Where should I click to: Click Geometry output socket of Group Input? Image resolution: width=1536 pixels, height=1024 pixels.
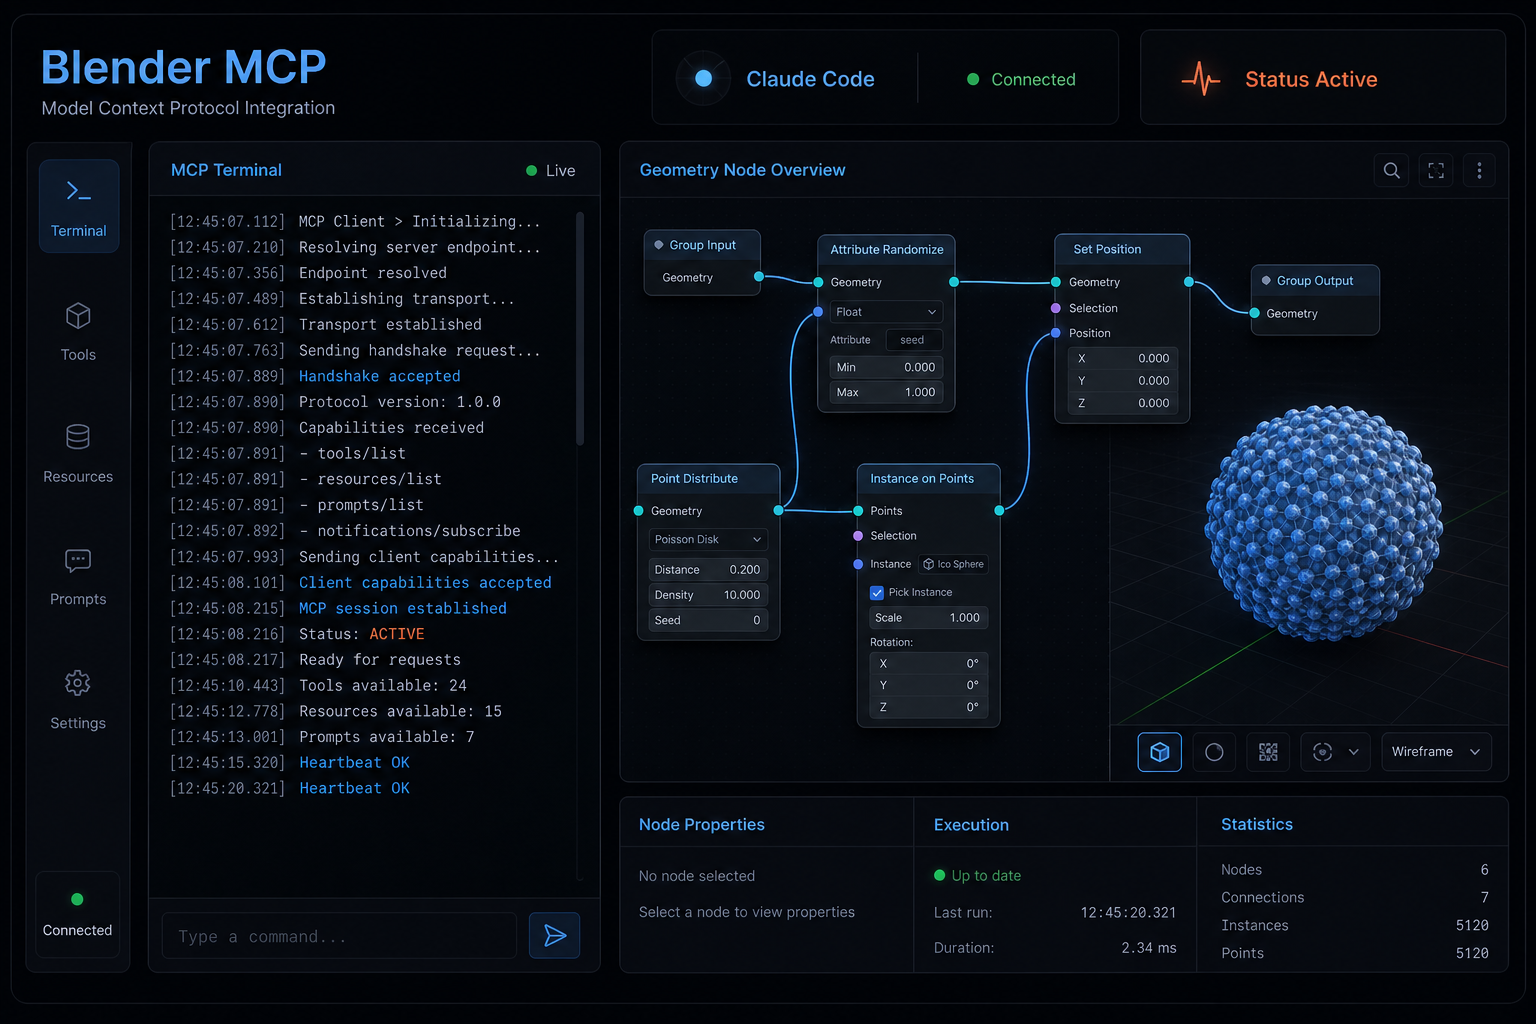point(759,277)
